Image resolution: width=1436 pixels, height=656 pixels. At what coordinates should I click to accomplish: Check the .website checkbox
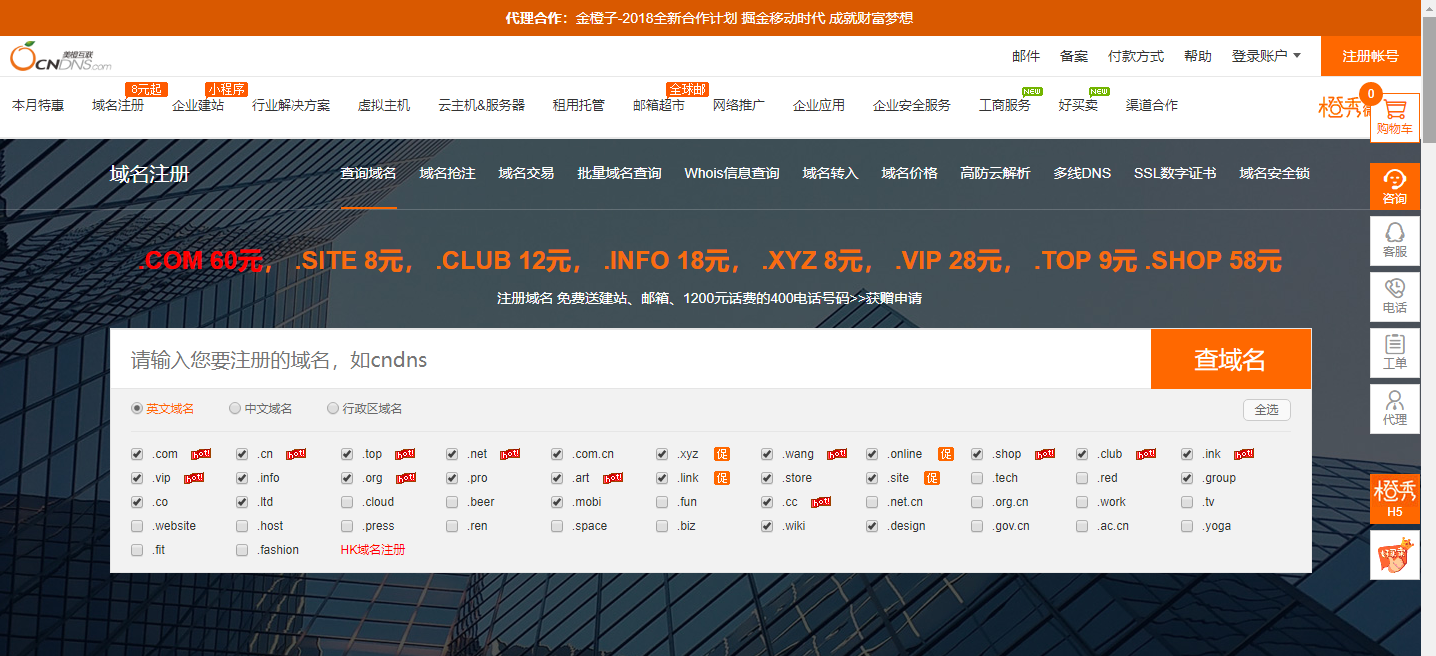pyautogui.click(x=137, y=526)
